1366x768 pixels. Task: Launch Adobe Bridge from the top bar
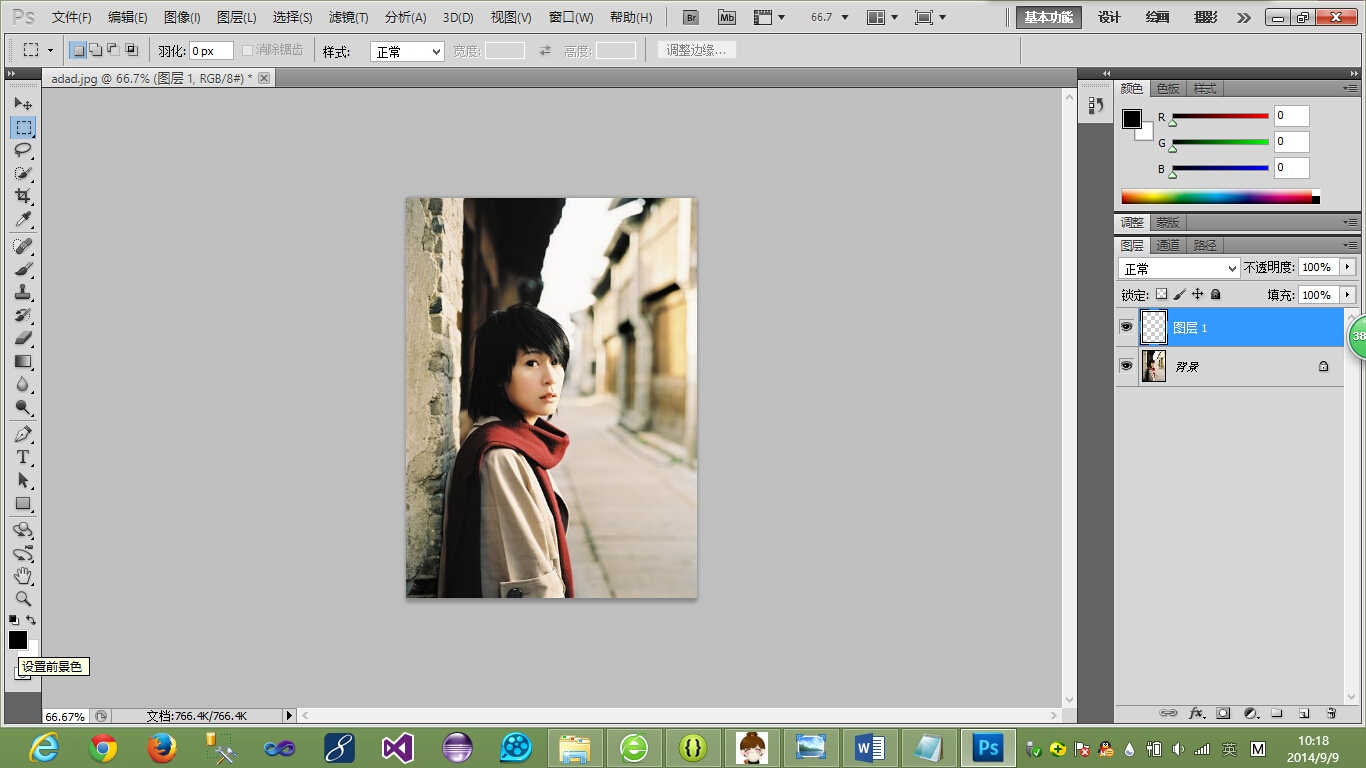691,17
